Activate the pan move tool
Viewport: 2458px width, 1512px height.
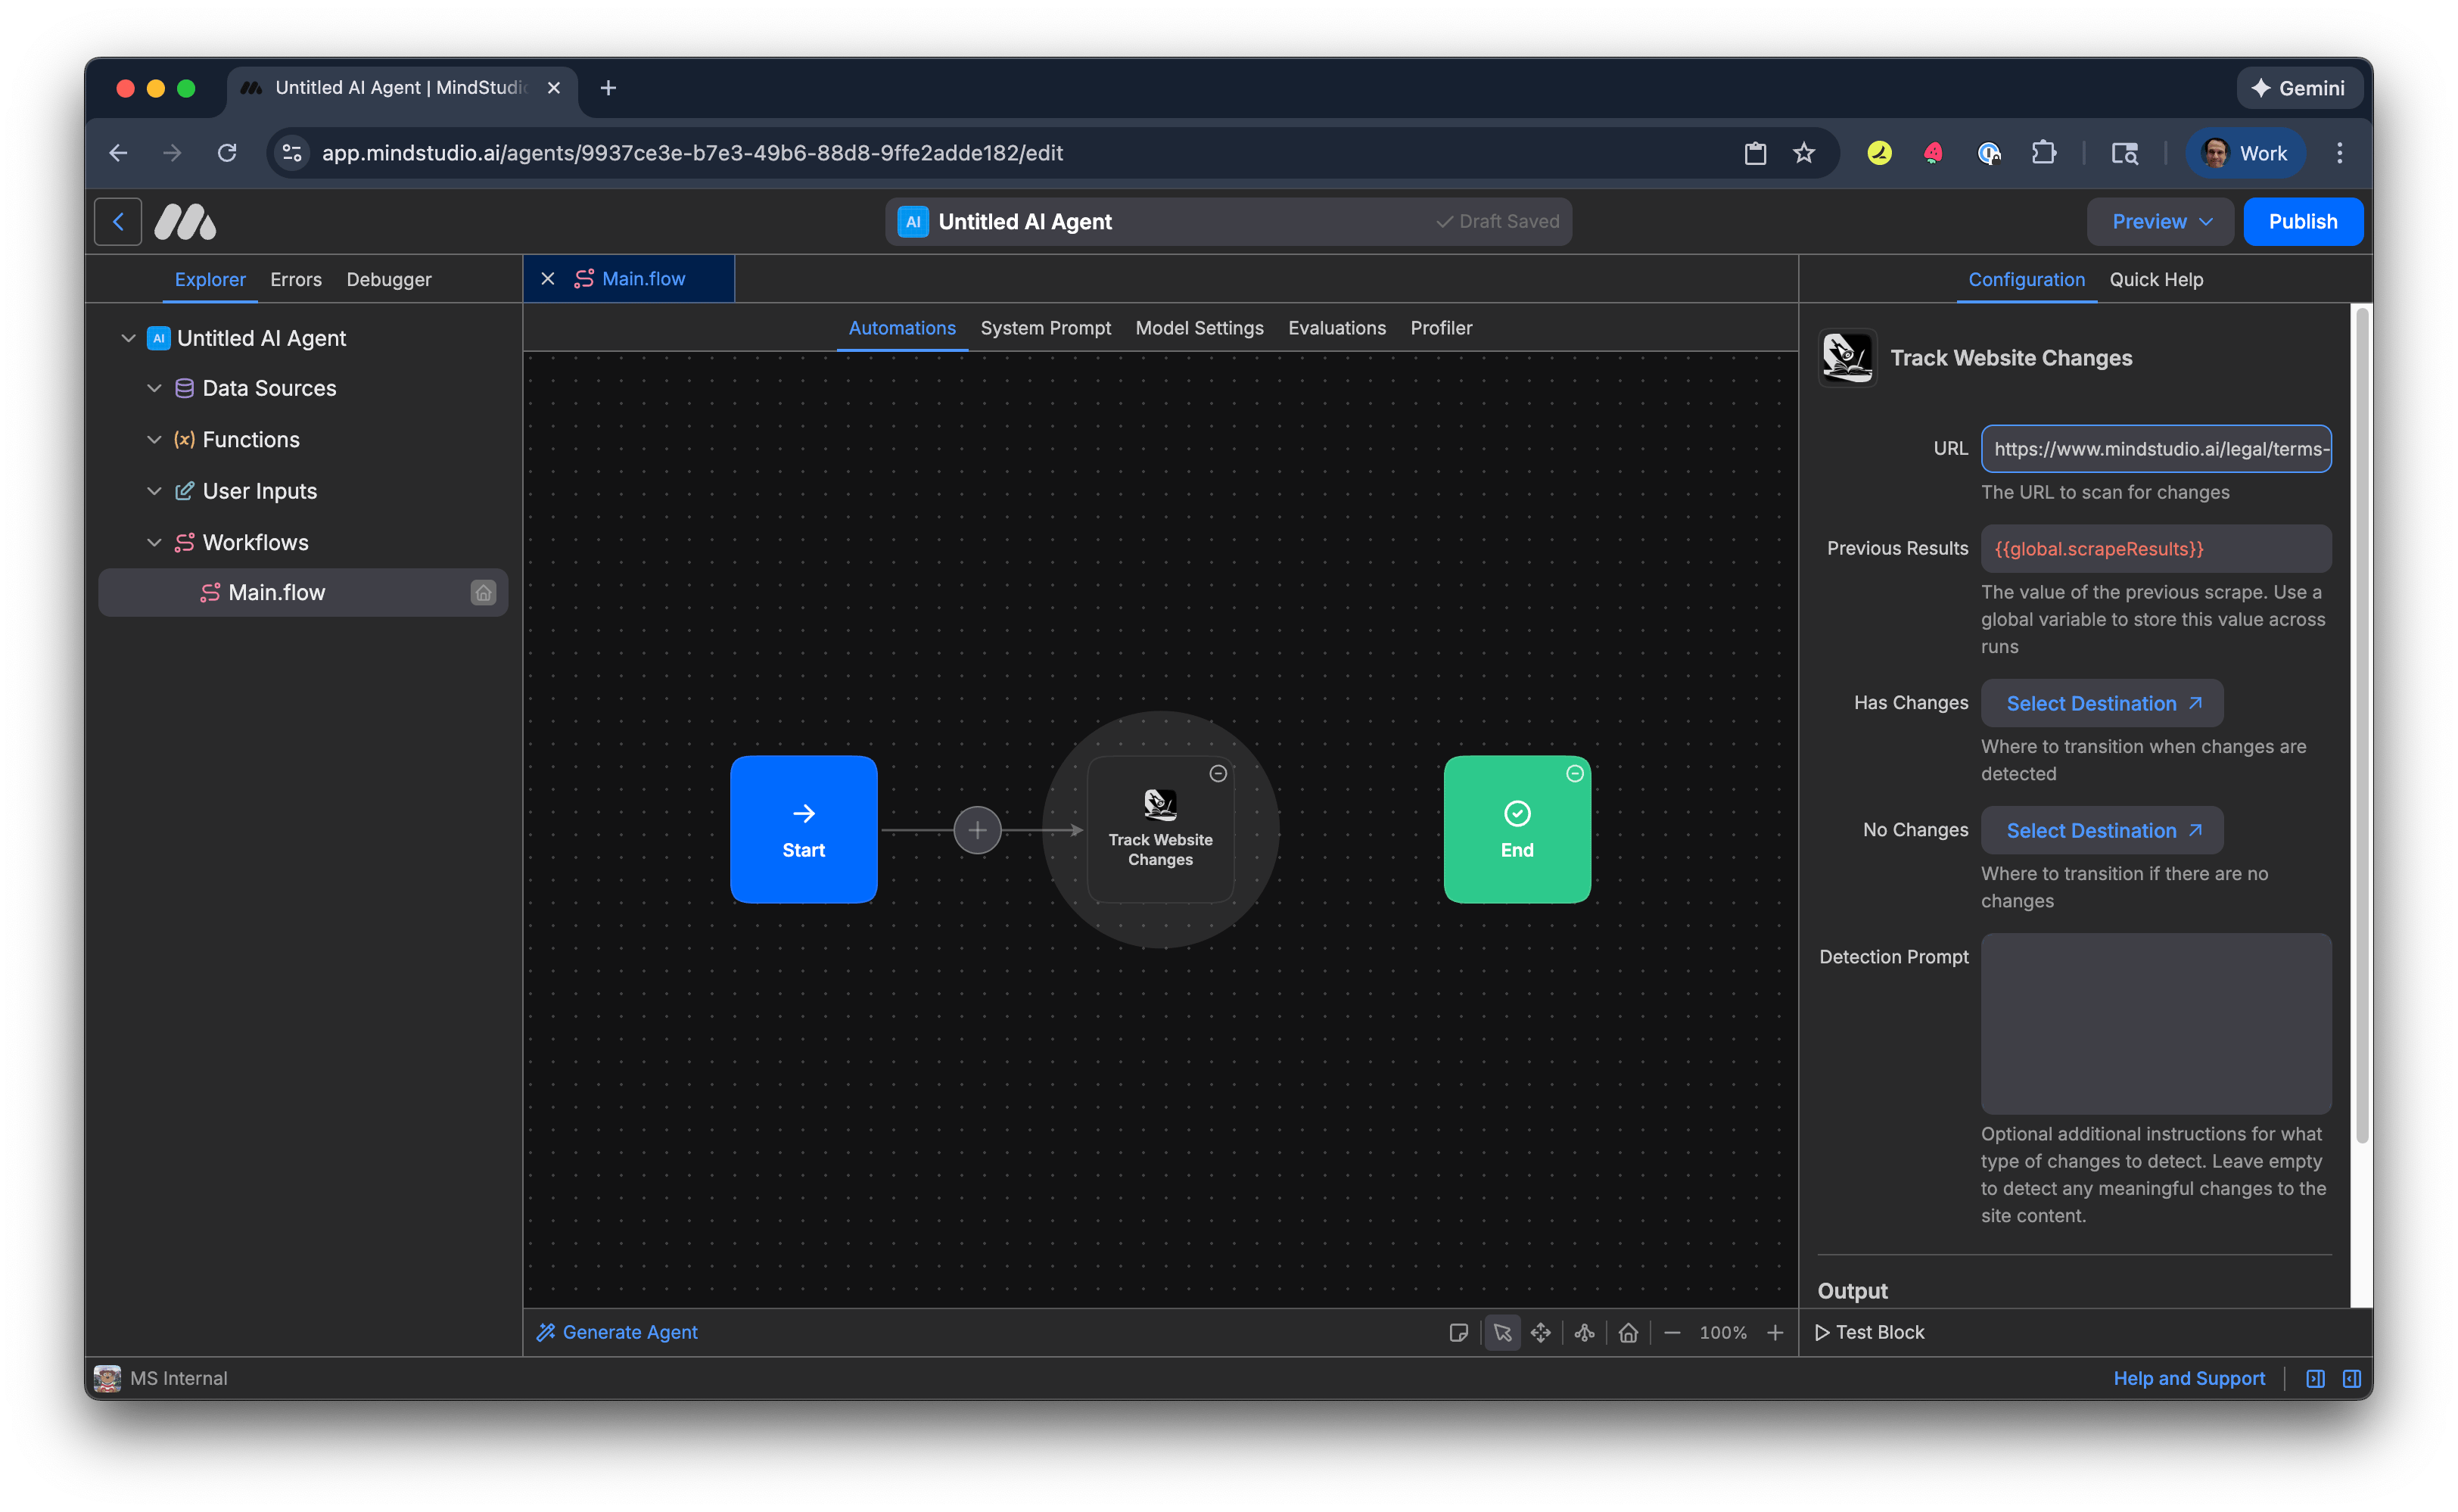click(1541, 1332)
